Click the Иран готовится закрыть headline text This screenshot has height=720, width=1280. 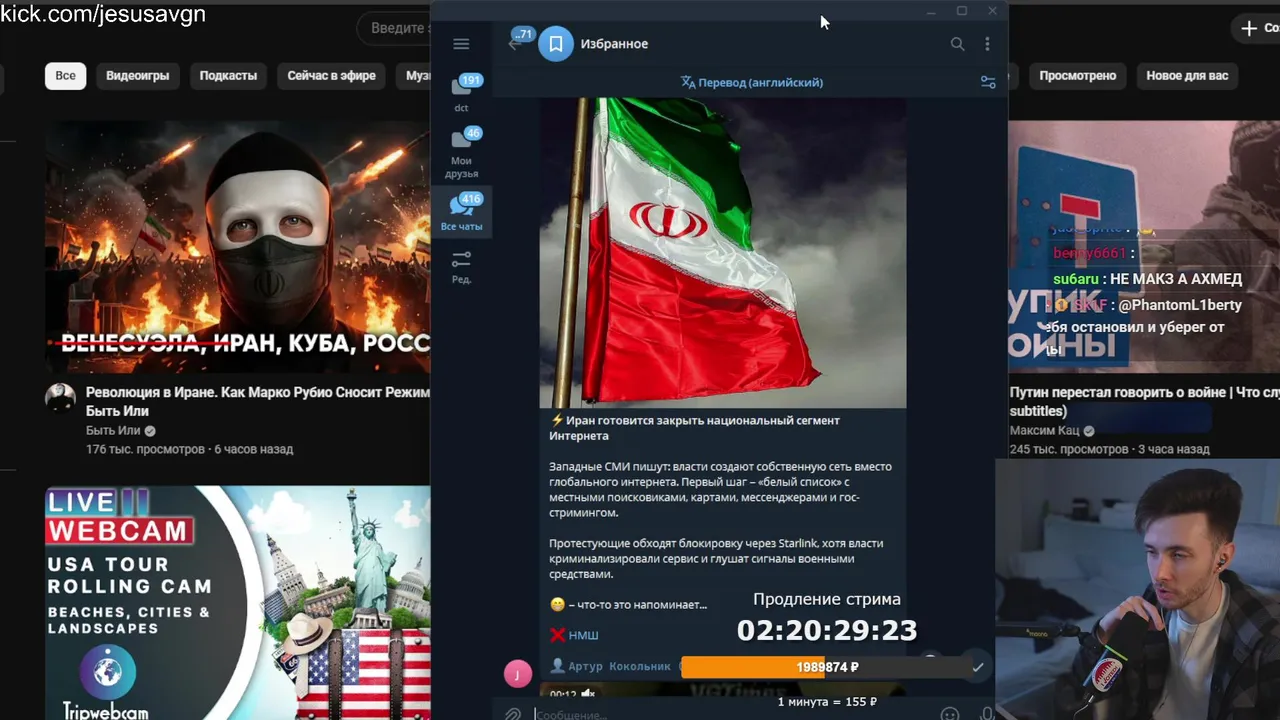click(694, 428)
